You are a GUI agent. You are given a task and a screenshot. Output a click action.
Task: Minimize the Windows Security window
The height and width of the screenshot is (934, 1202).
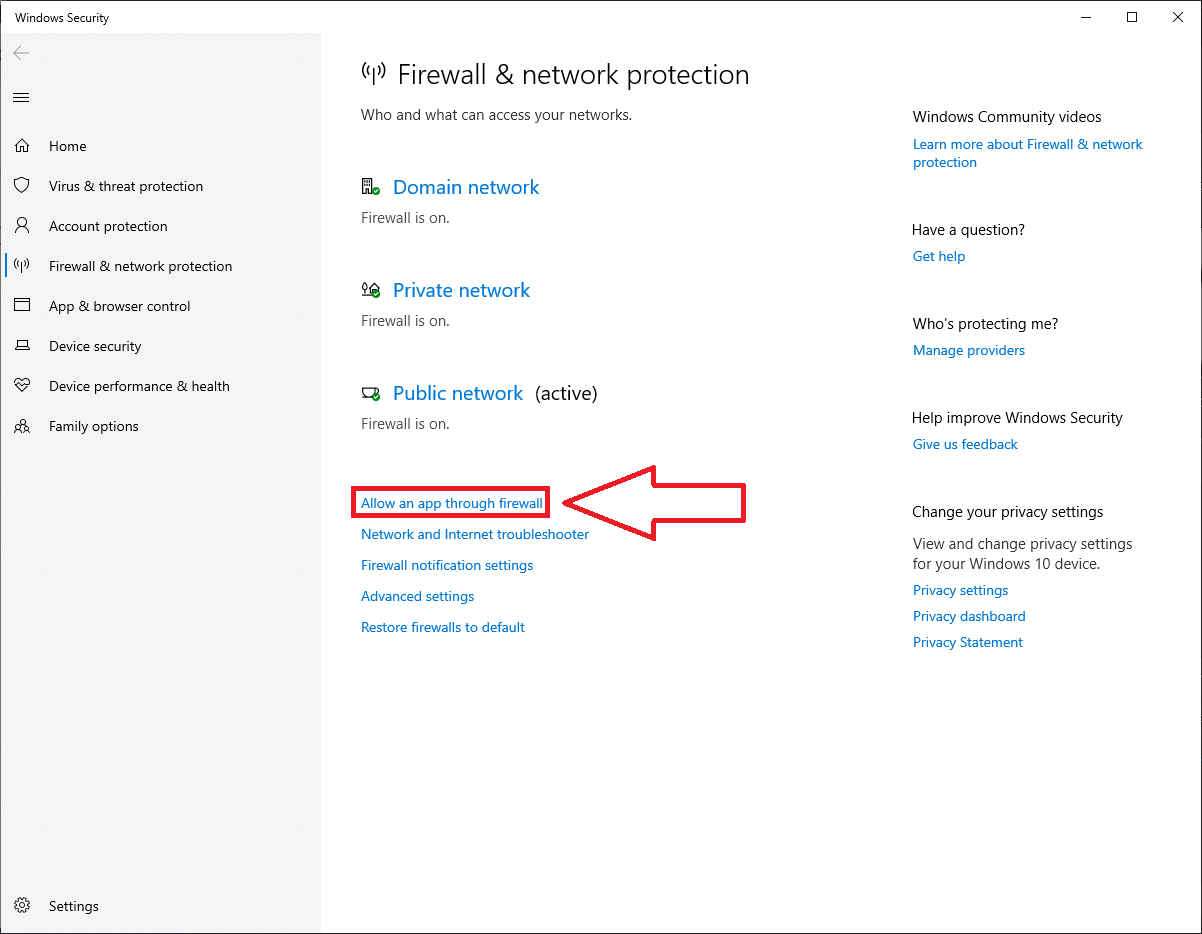coord(1086,17)
